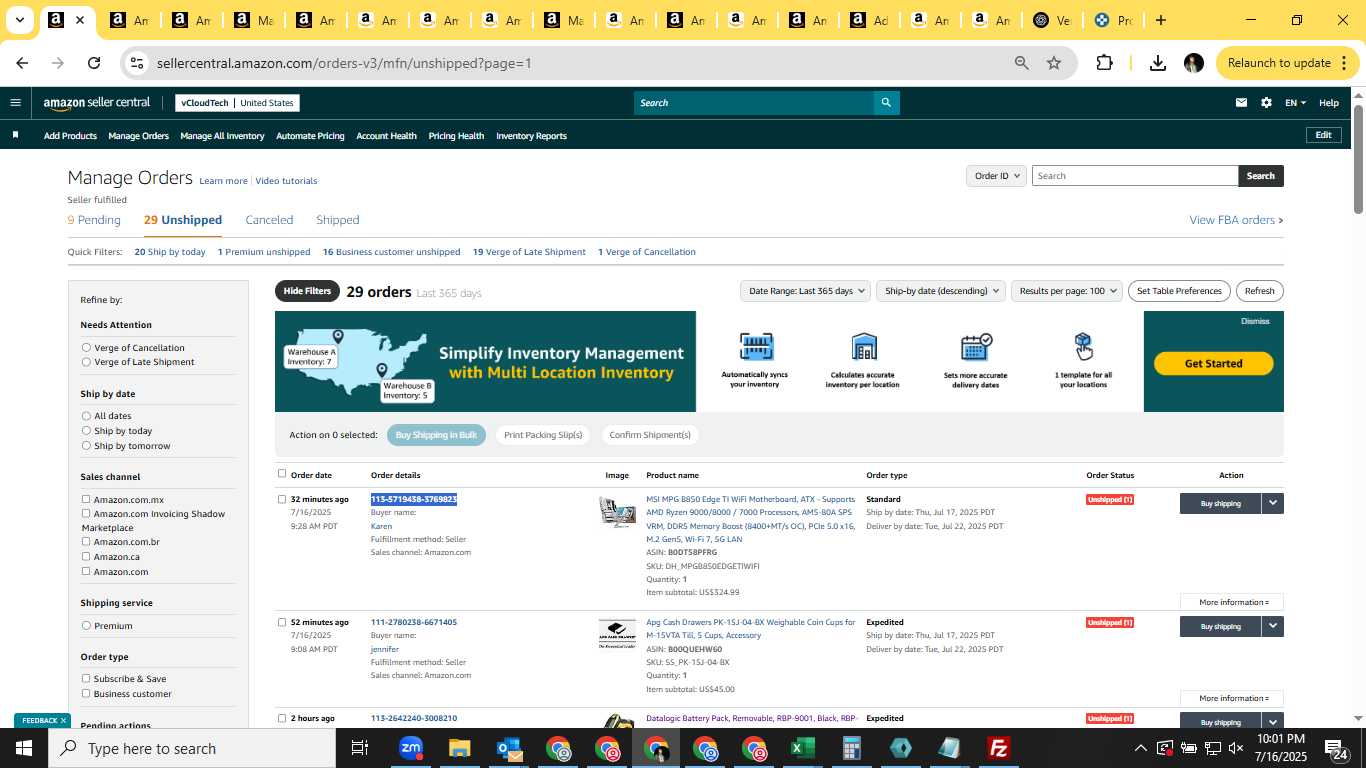Screen dimensions: 1366x768
Task: Open the Order ID search type dropdown
Action: (x=996, y=176)
